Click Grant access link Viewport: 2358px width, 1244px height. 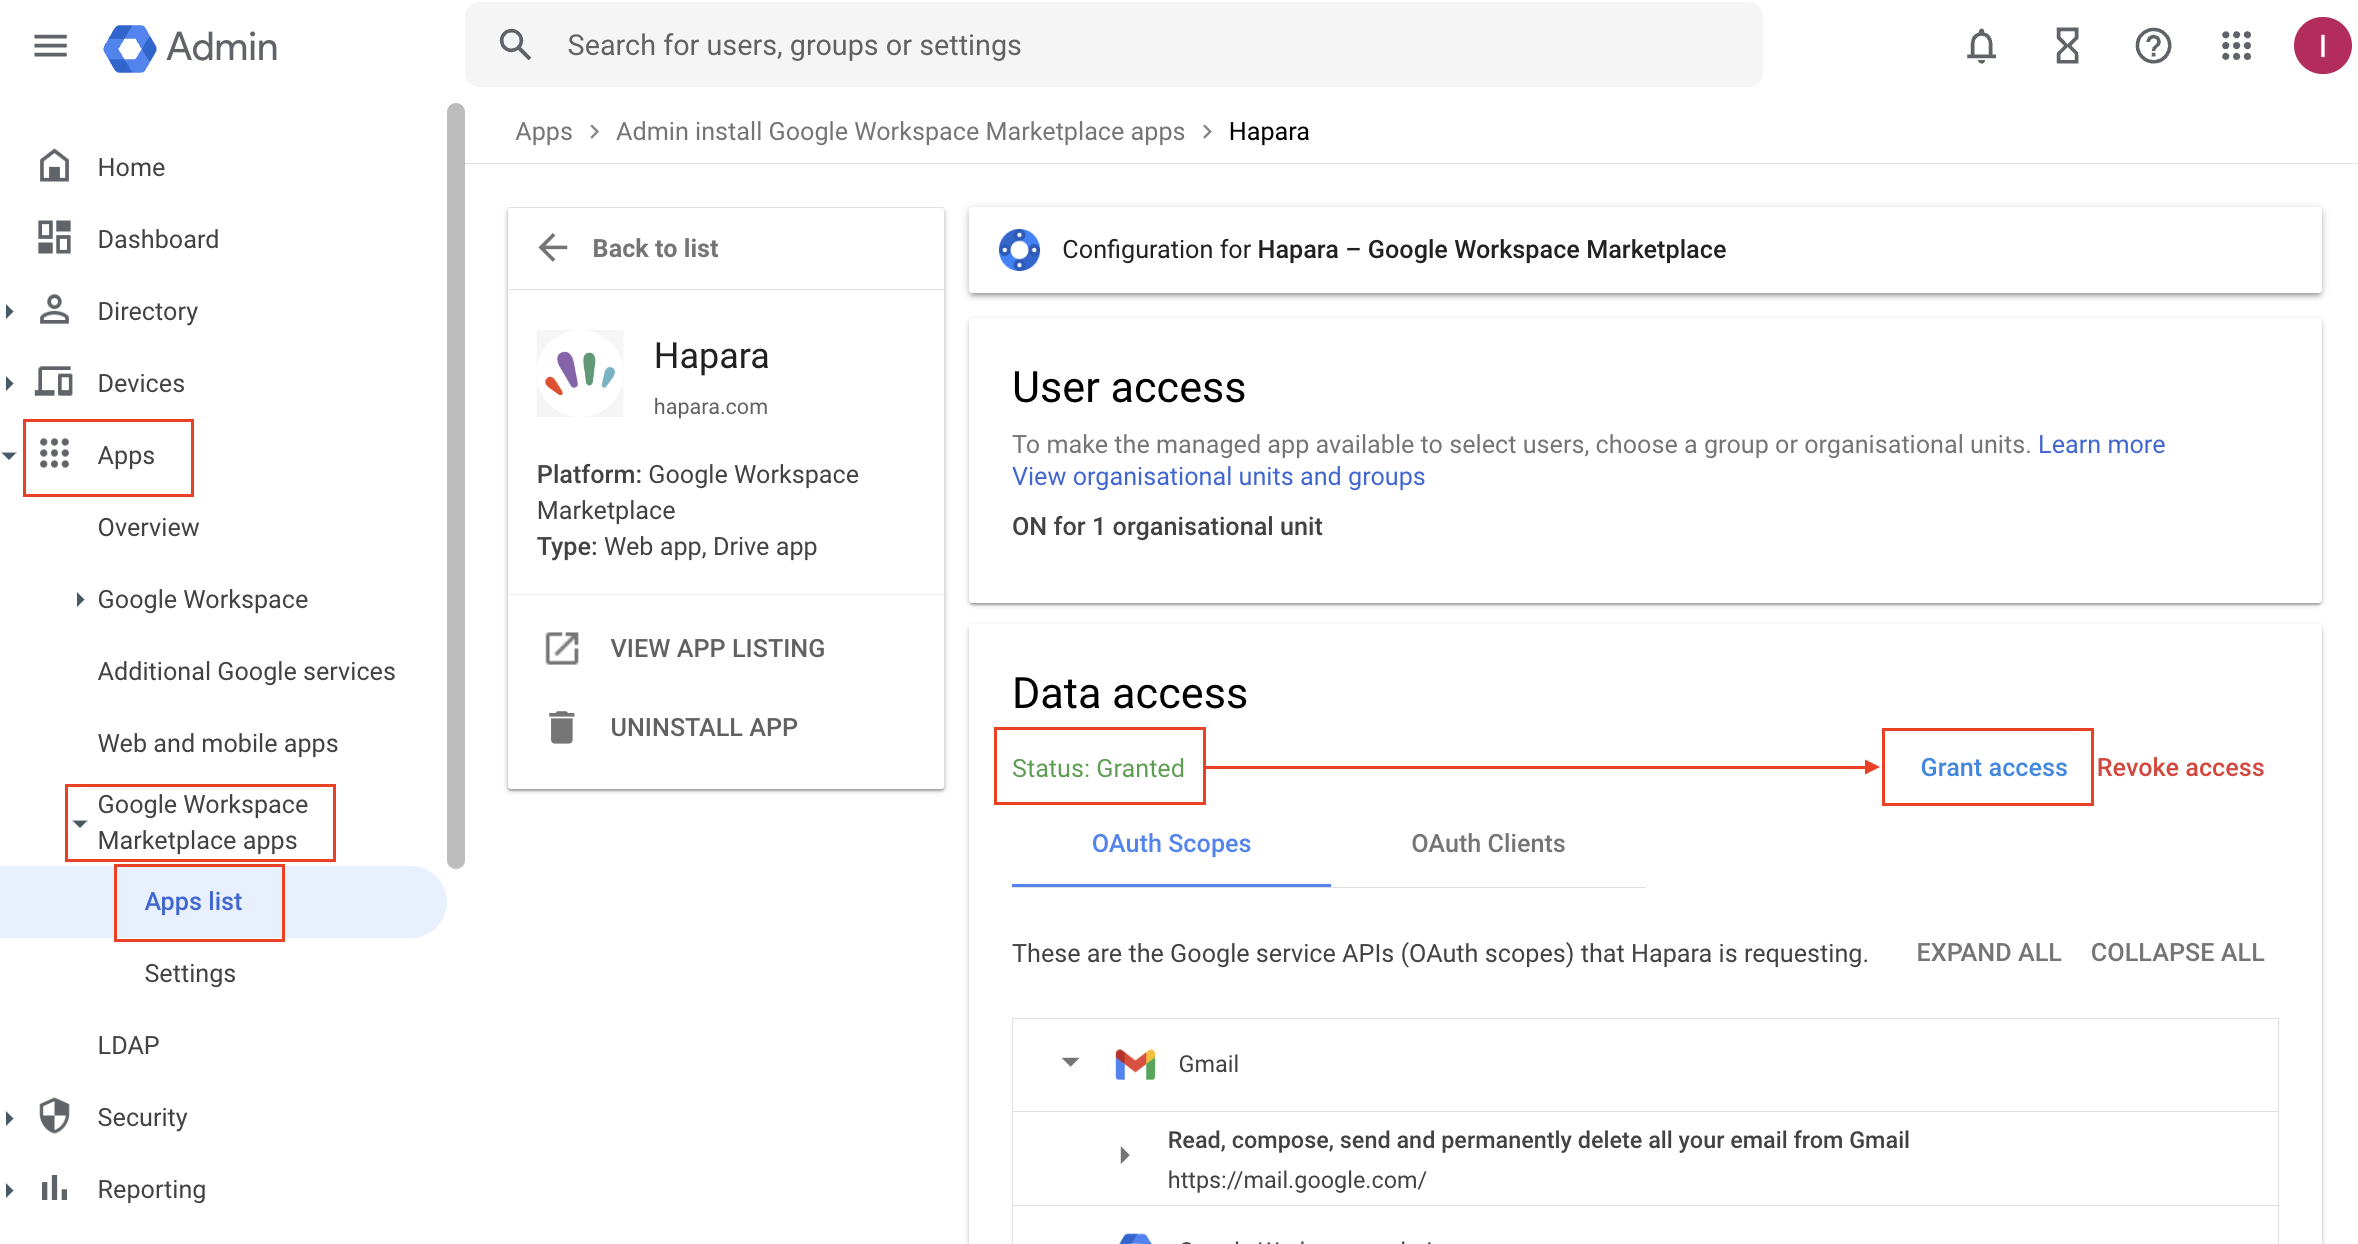point(1993,767)
